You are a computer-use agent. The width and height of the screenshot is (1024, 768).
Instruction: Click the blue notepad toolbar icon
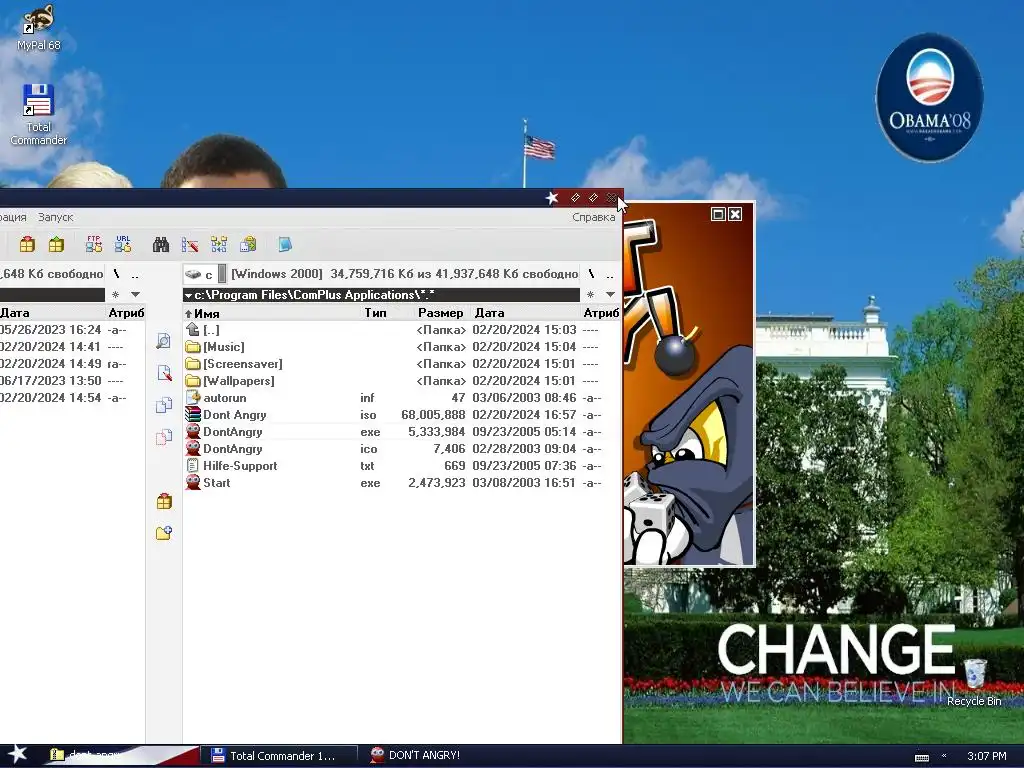[285, 245]
